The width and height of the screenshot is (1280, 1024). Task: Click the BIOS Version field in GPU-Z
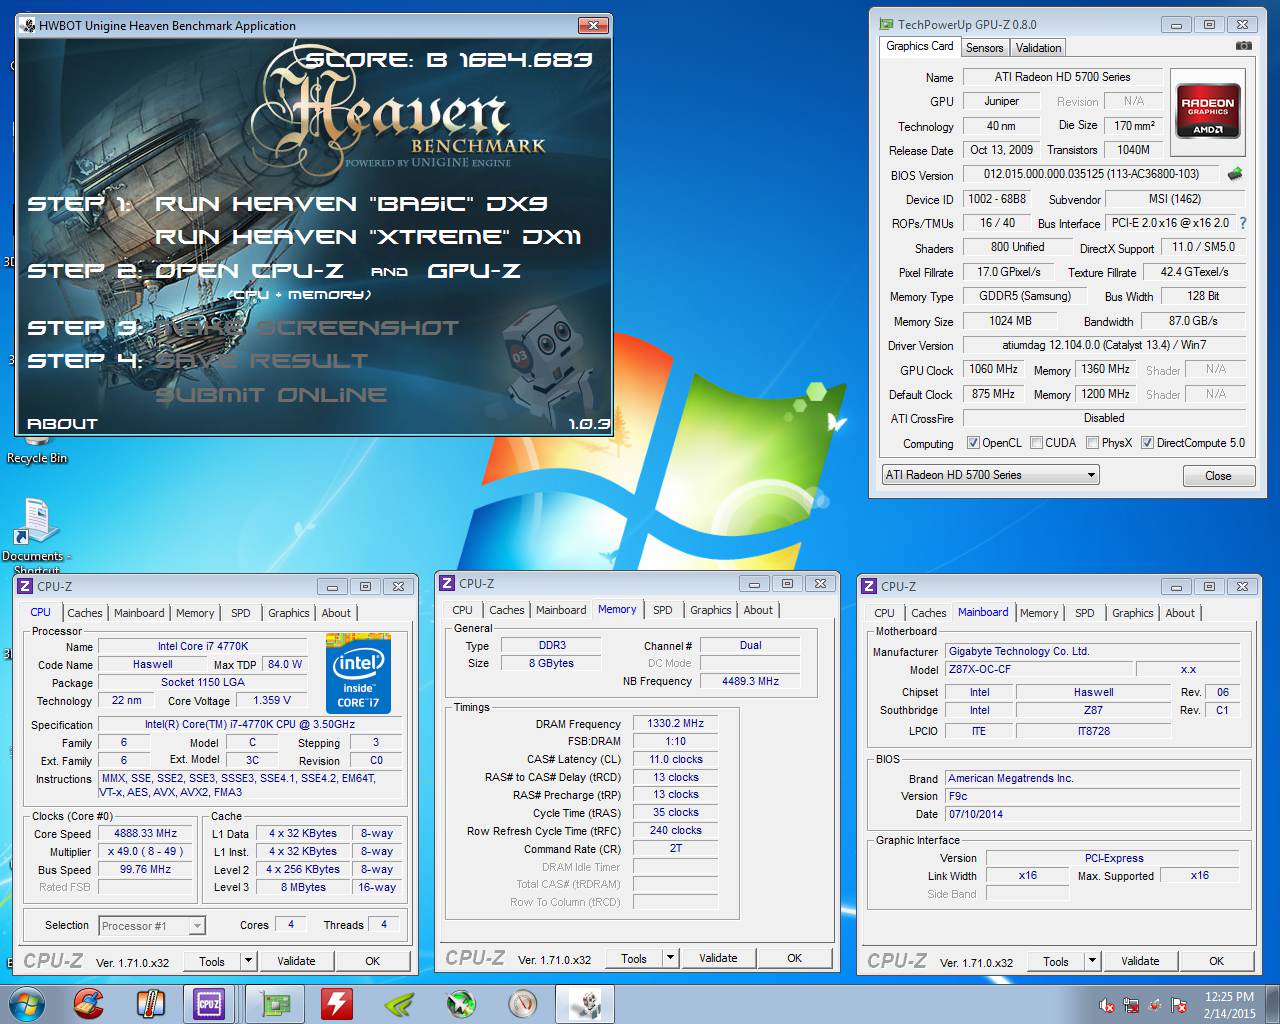click(x=1091, y=174)
